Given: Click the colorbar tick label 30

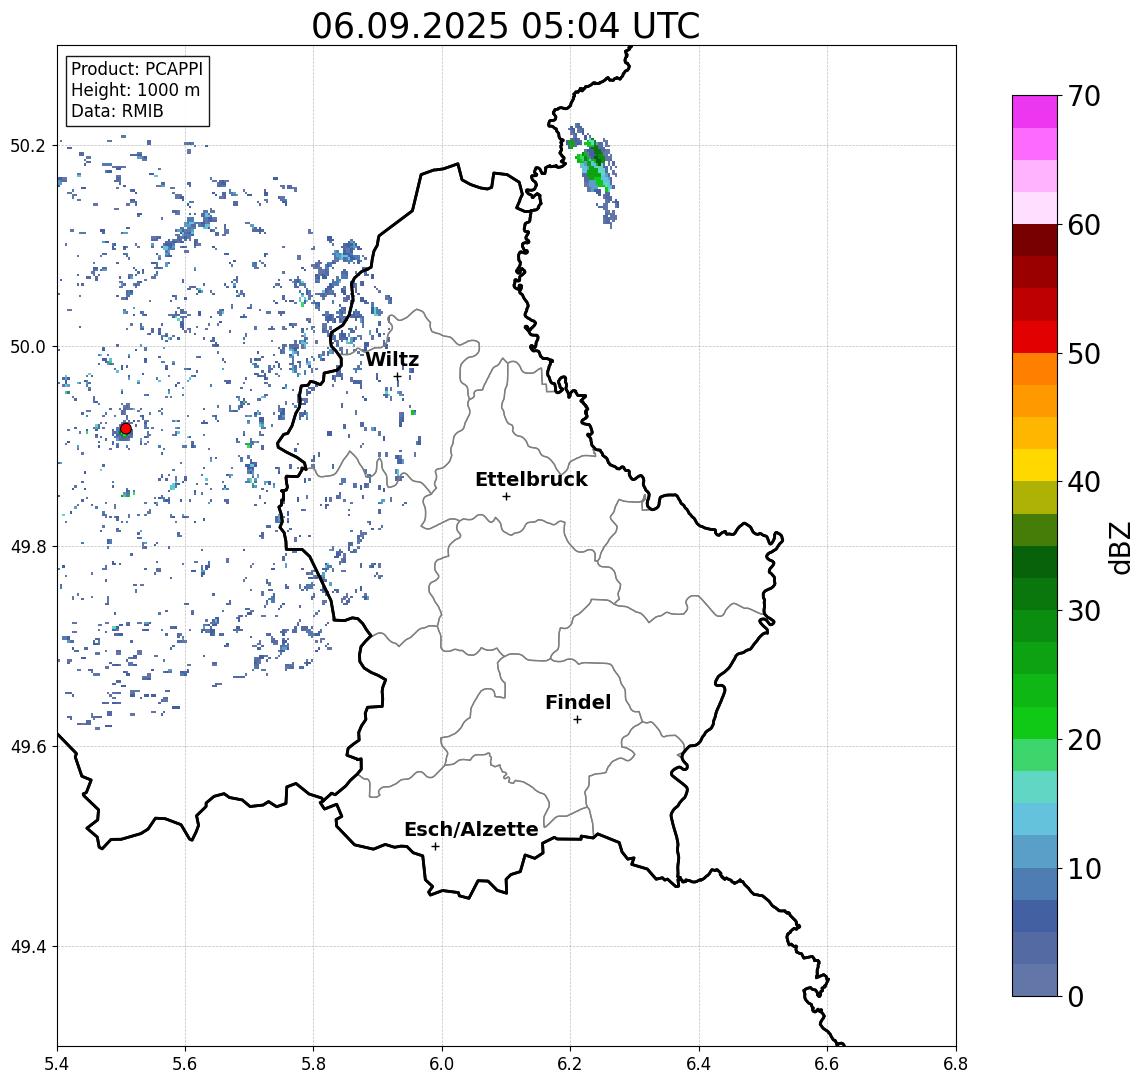Looking at the screenshot, I should click(x=1084, y=611).
